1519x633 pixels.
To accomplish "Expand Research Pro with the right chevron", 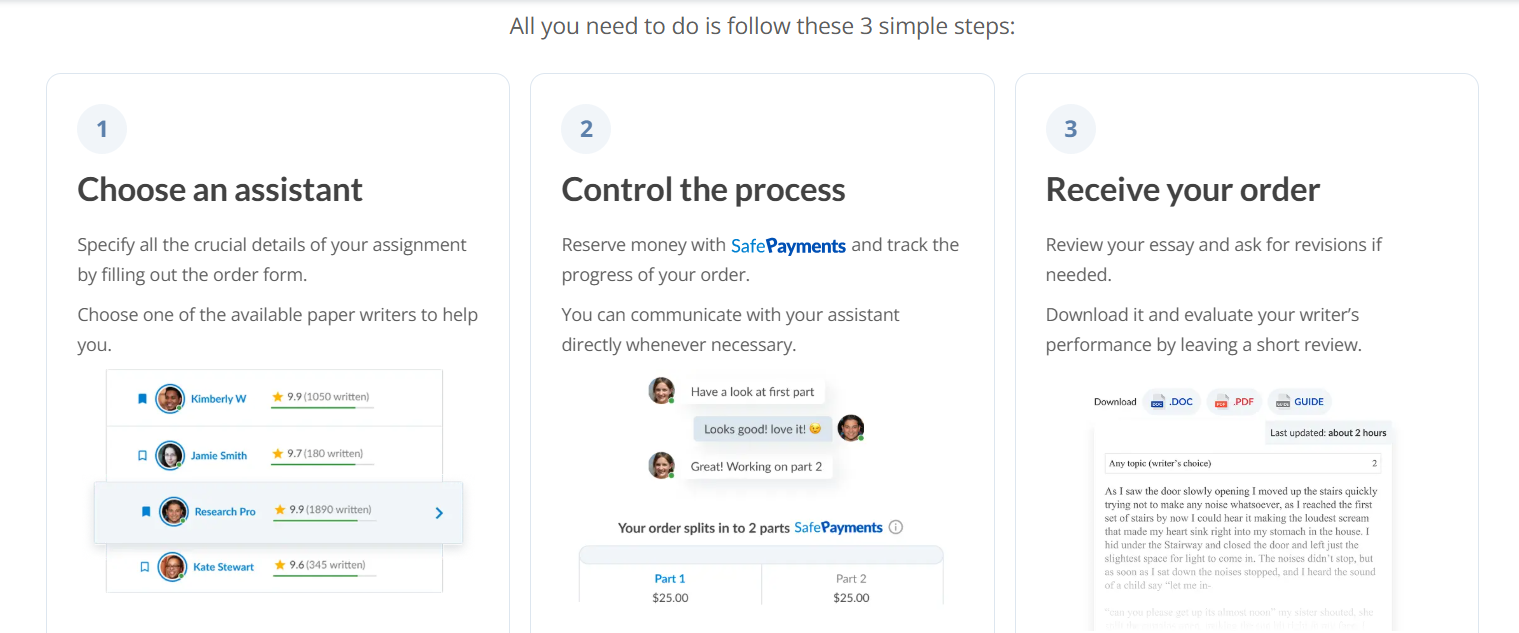I will pos(439,513).
